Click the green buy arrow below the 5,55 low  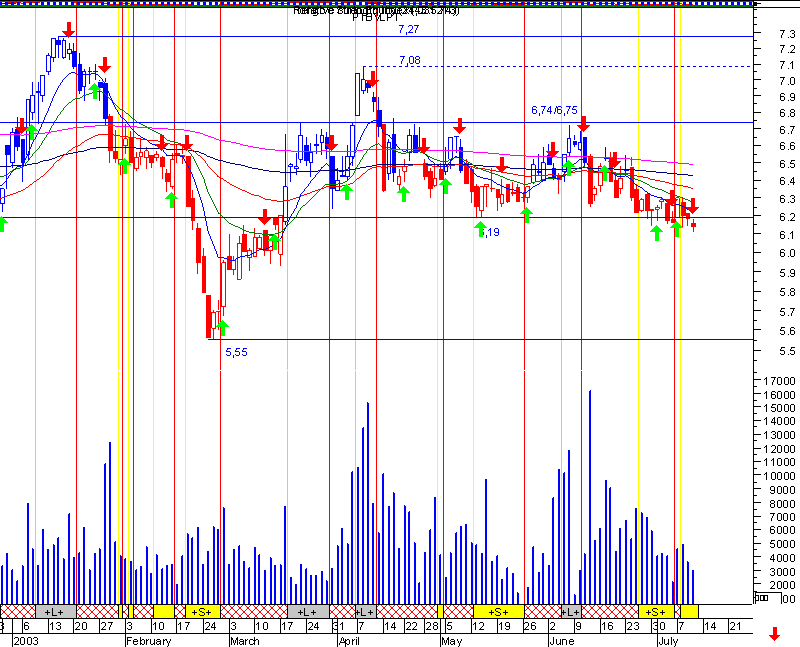pyautogui.click(x=222, y=328)
